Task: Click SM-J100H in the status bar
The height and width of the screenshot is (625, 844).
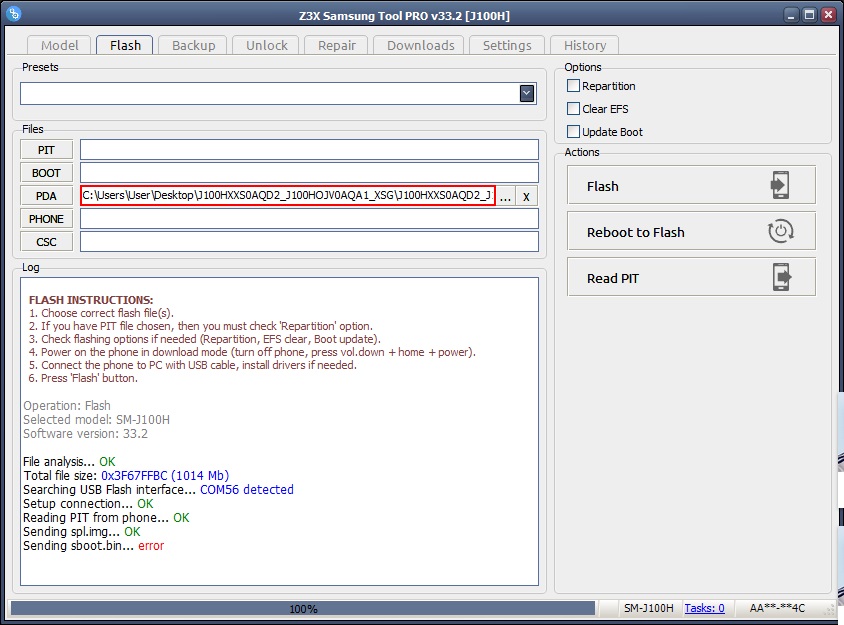Action: (648, 608)
